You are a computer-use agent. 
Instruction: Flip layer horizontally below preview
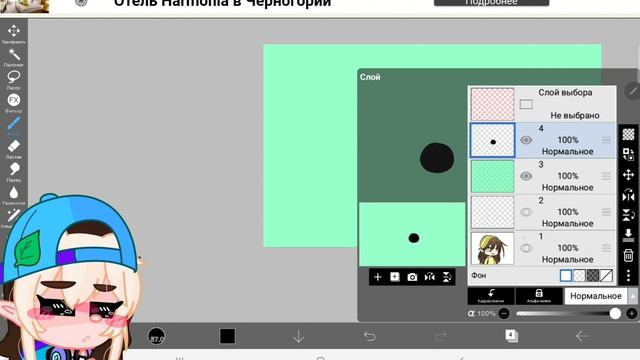[x=429, y=277]
